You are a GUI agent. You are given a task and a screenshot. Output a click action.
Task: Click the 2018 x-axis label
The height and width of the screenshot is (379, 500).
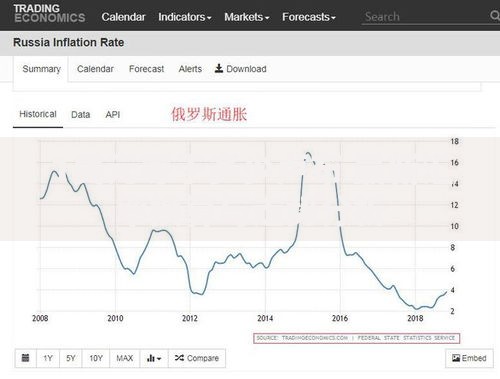(x=415, y=318)
